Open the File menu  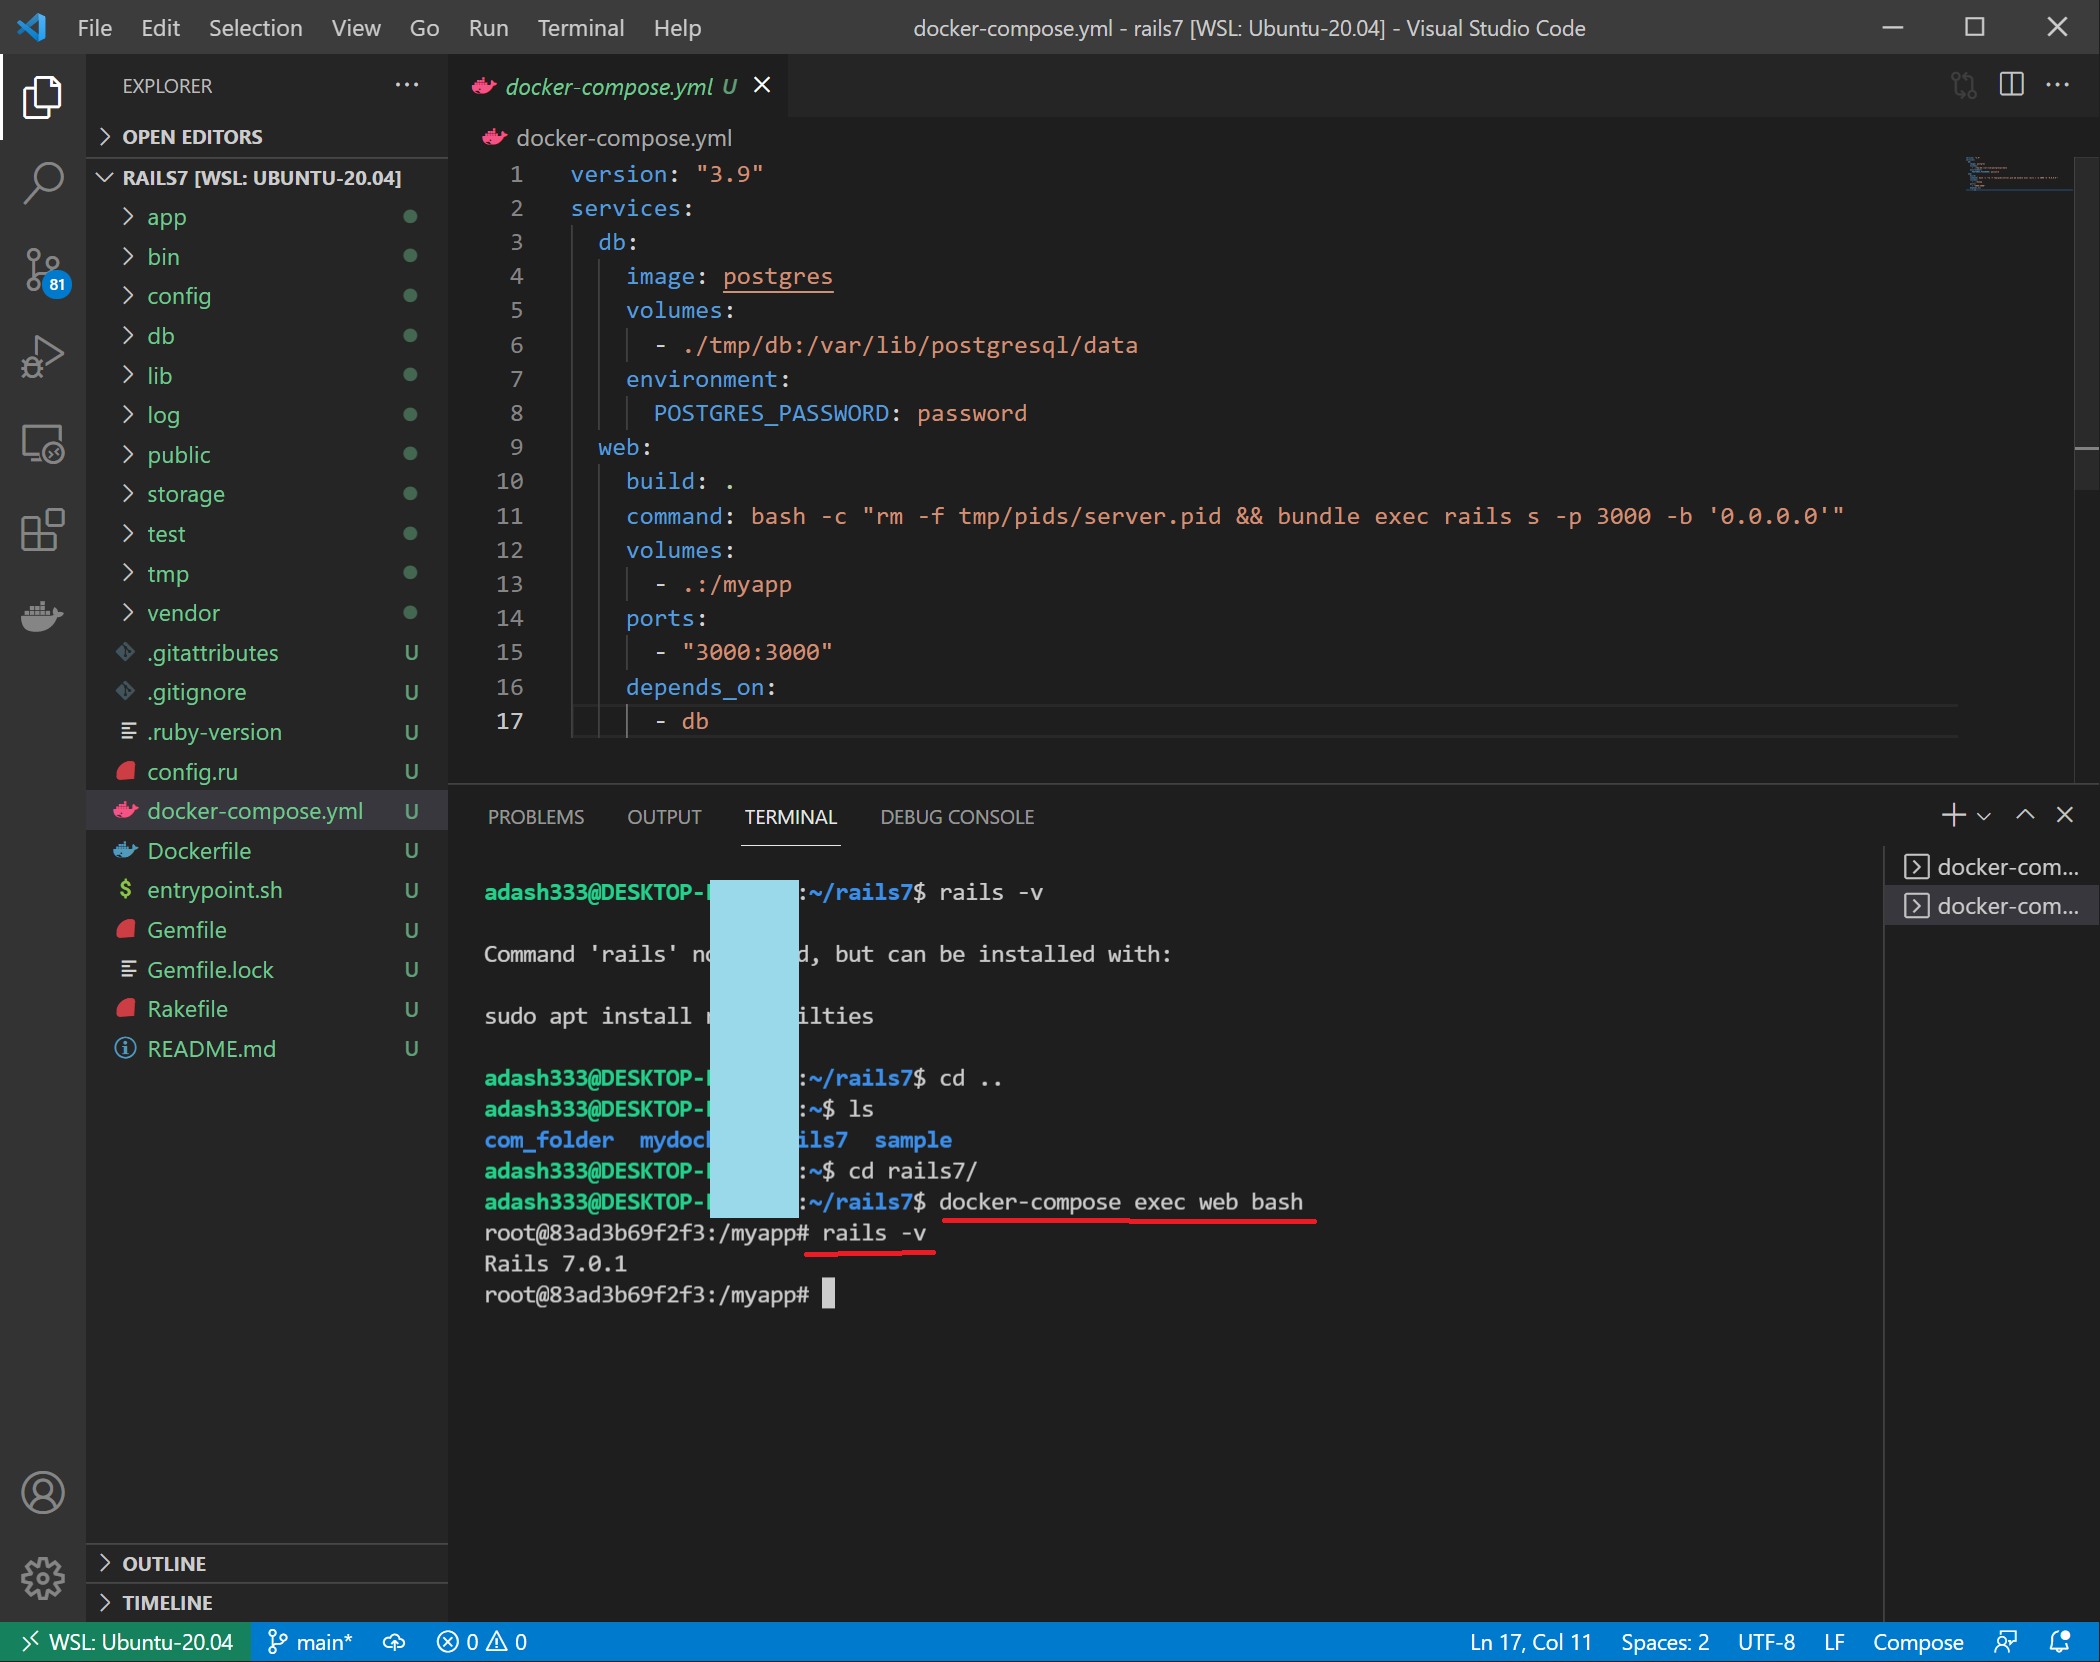95,28
